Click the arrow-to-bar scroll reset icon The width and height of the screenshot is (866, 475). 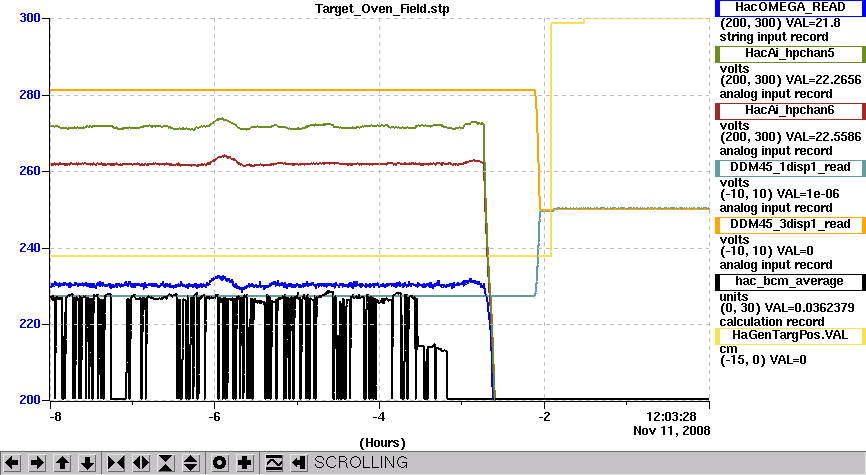pyautogui.click(x=298, y=463)
